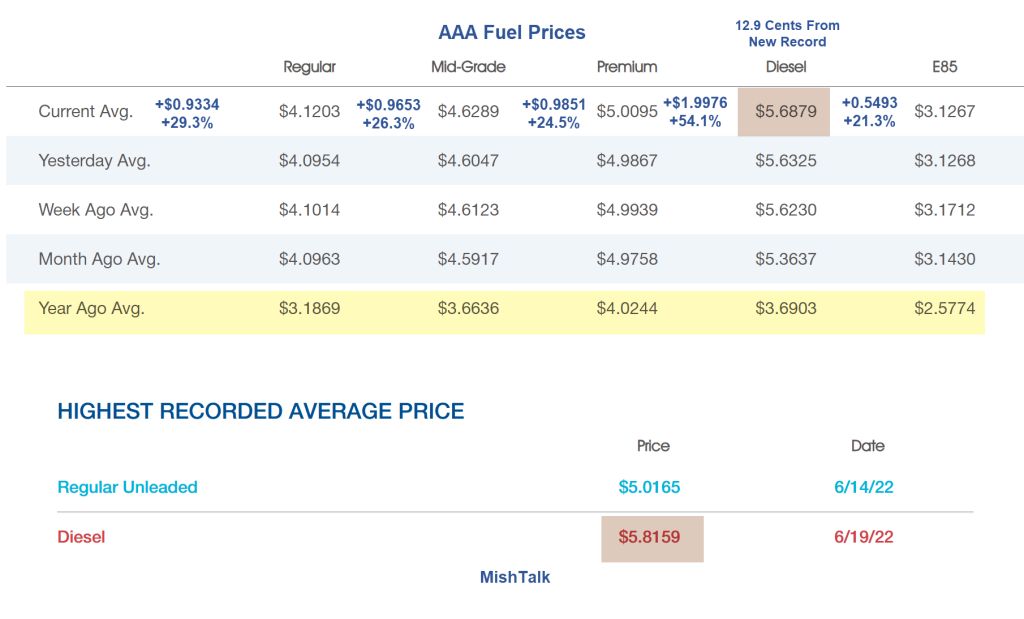Screen dimensions: 1024x619
Task: Select the Current Avg. row label
Action: point(86,112)
